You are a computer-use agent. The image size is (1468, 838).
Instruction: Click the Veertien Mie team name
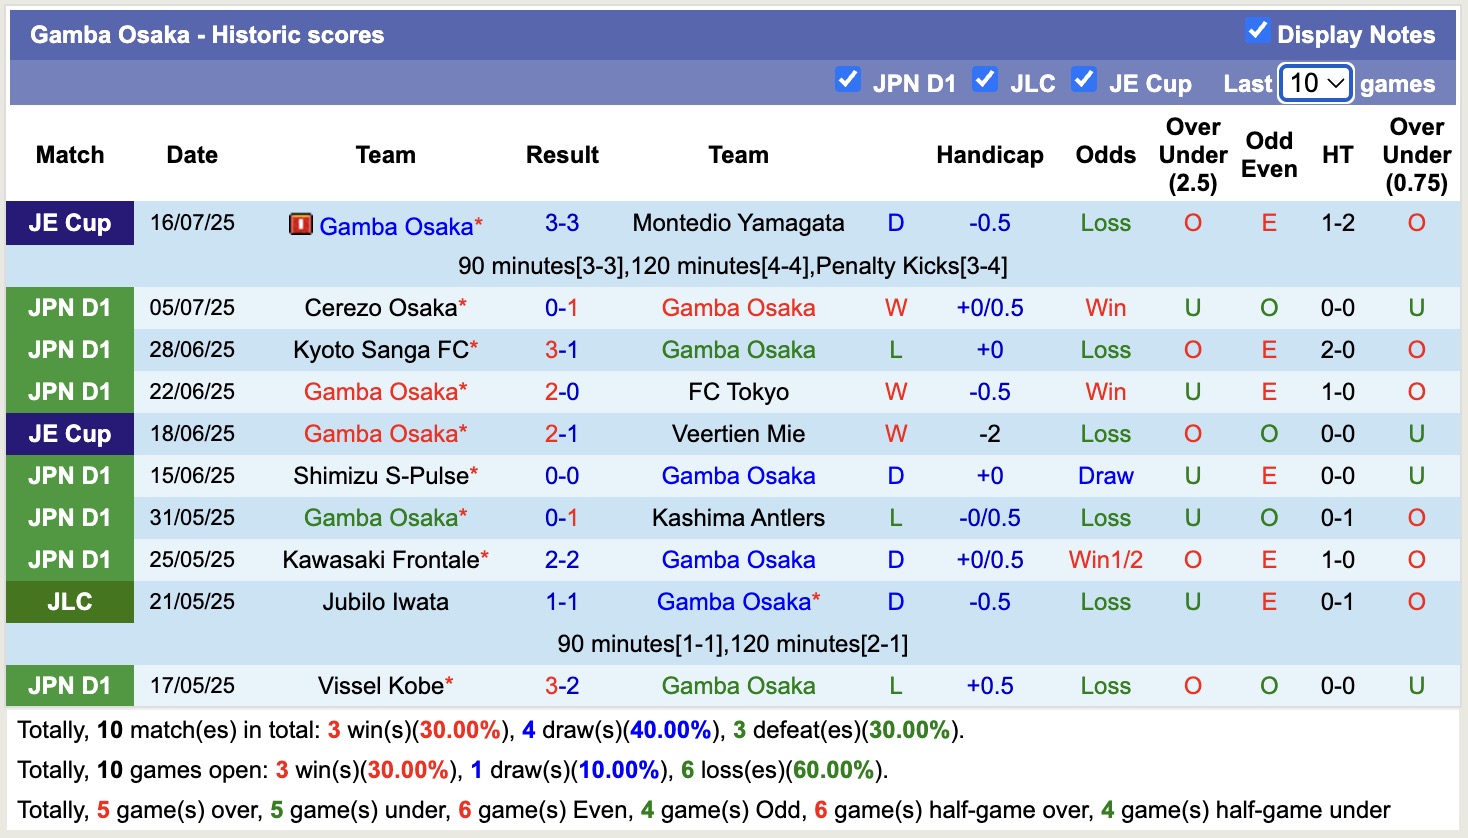coord(738,434)
